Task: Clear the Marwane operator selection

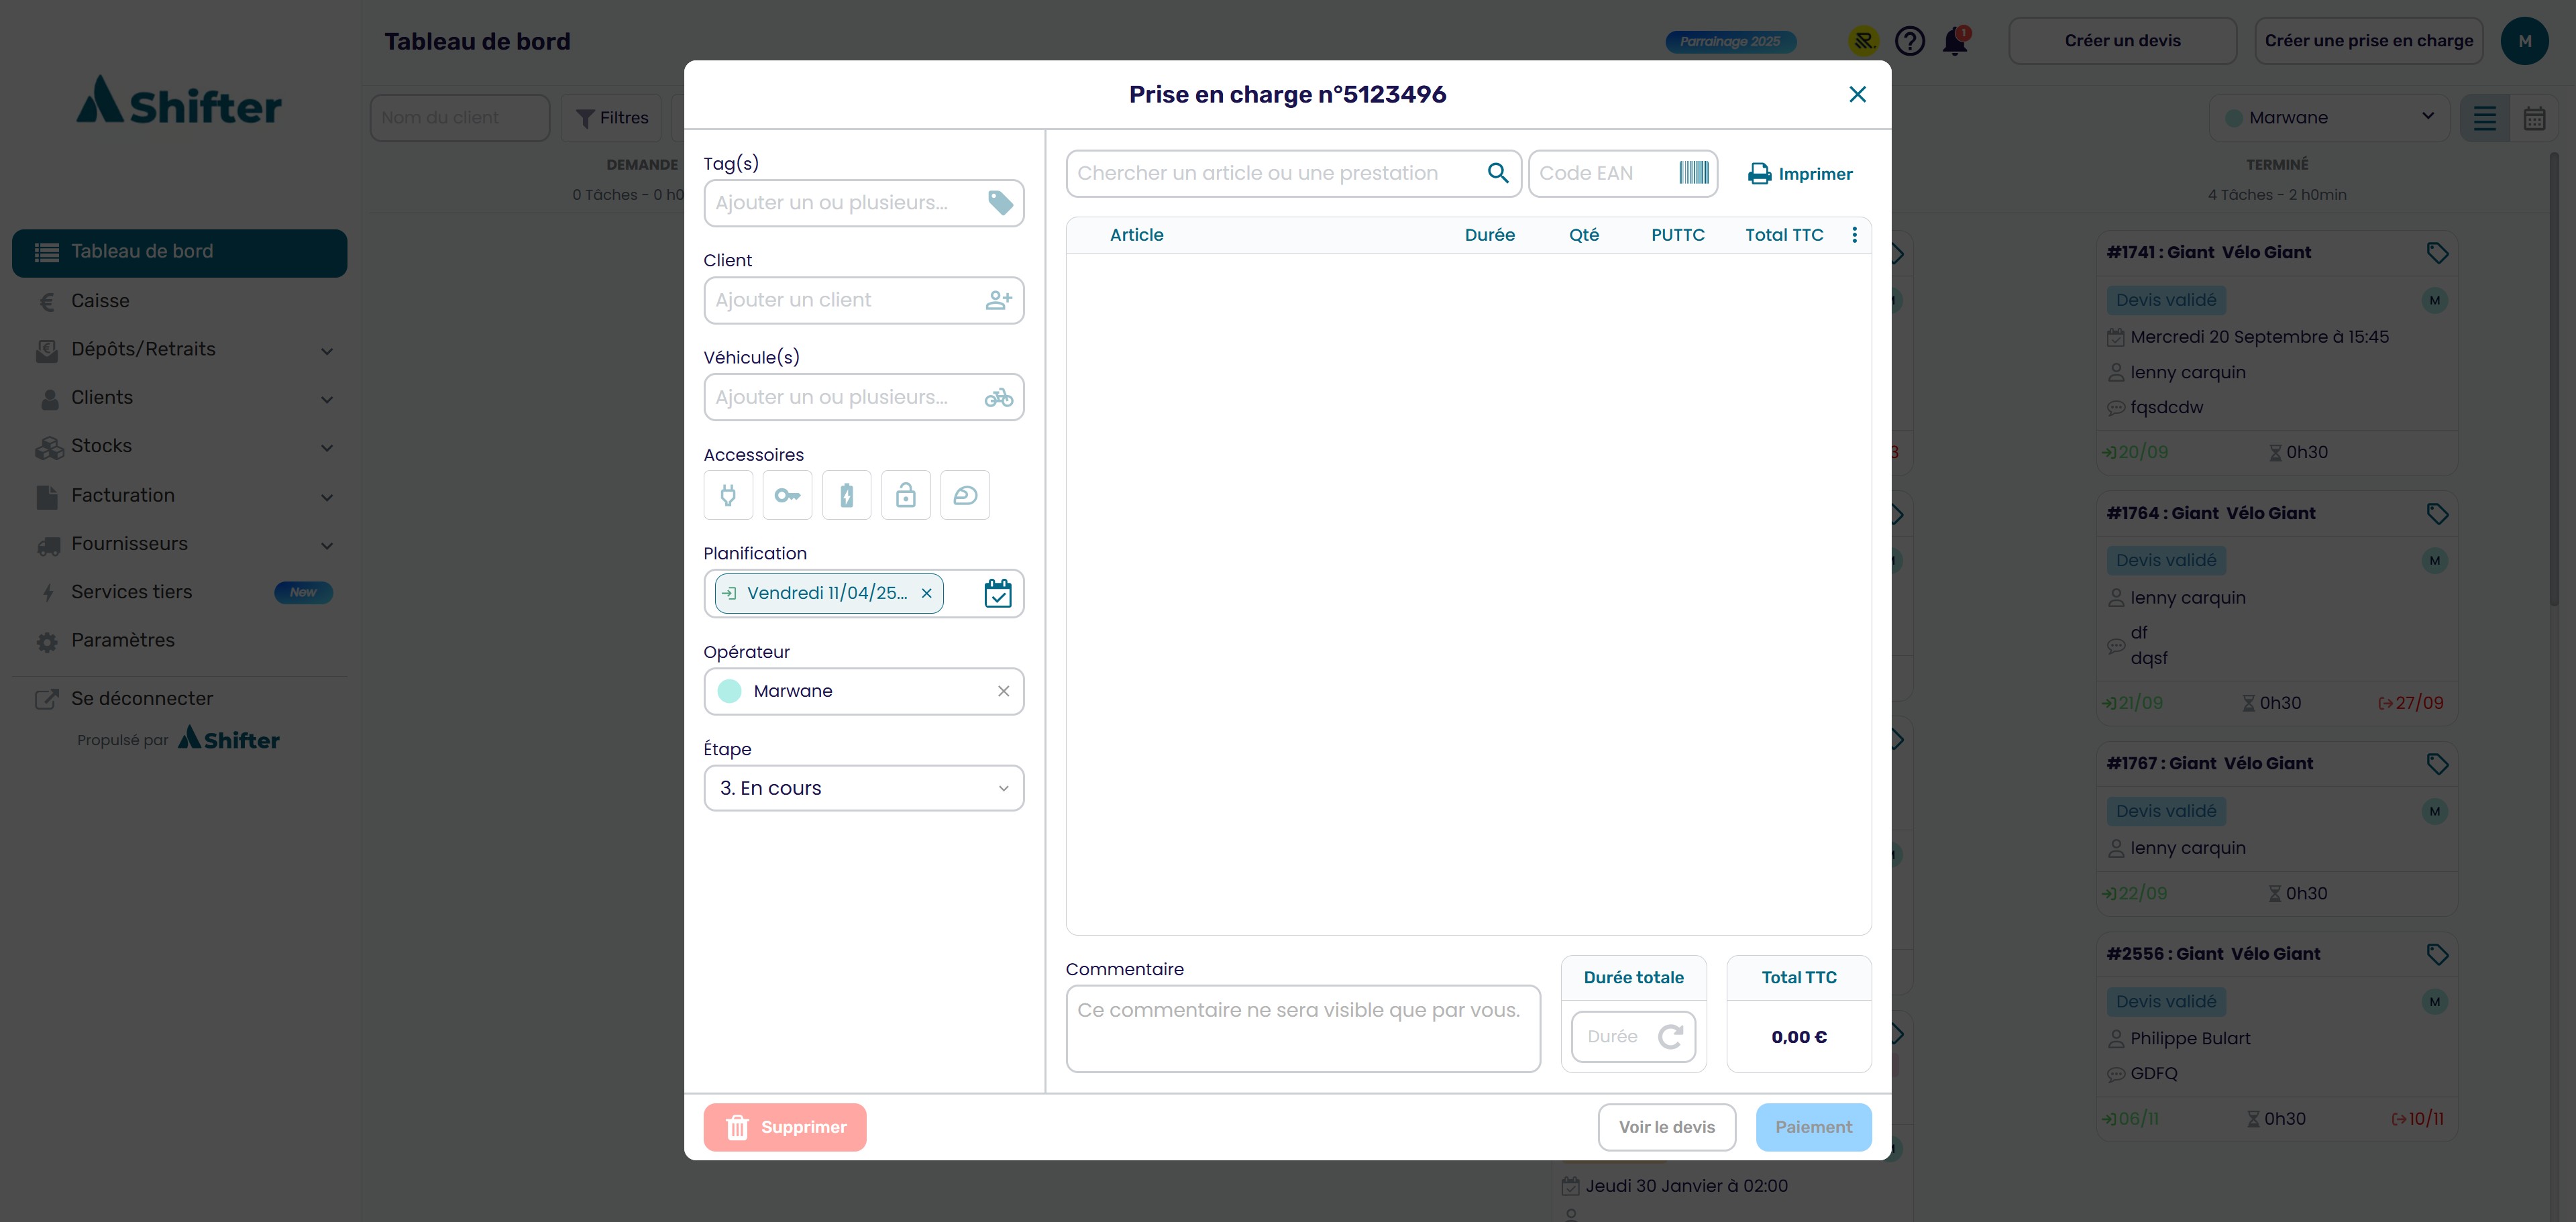Action: 1003,691
